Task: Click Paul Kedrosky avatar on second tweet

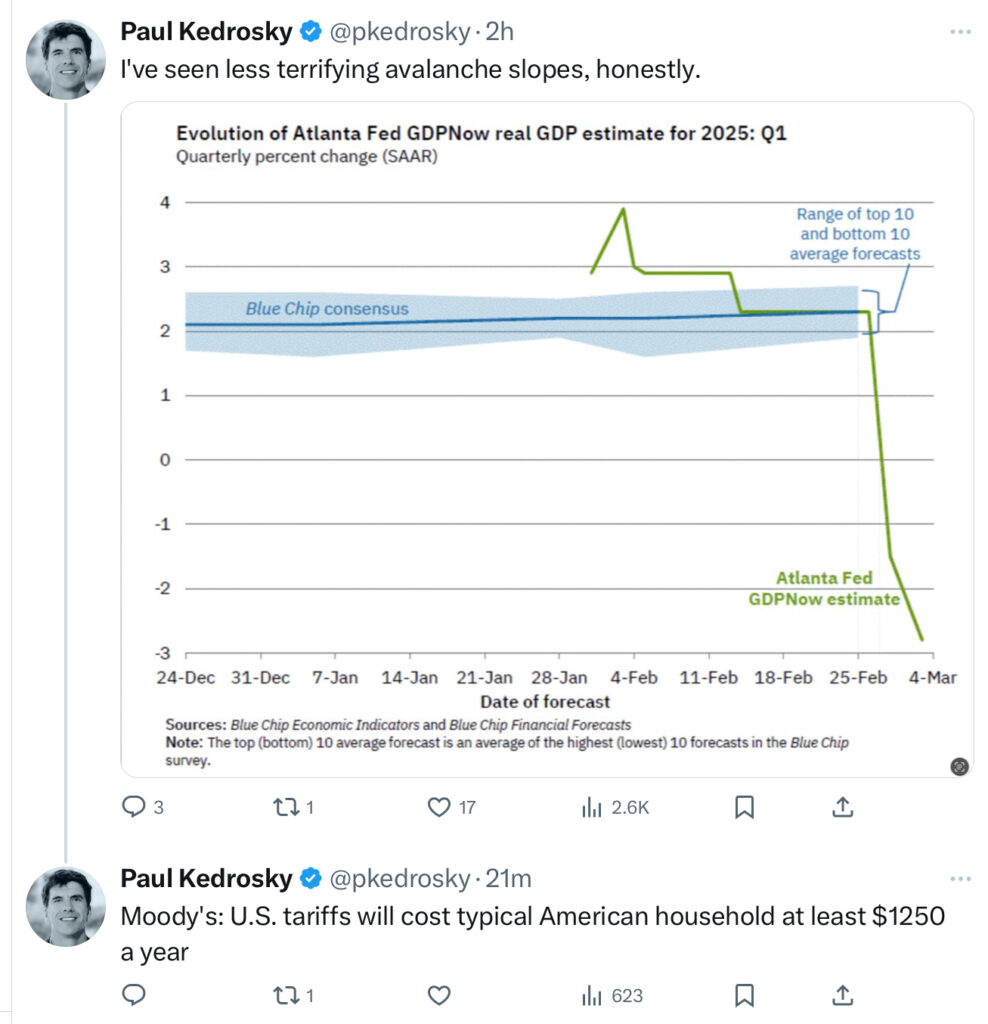Action: coord(66,905)
